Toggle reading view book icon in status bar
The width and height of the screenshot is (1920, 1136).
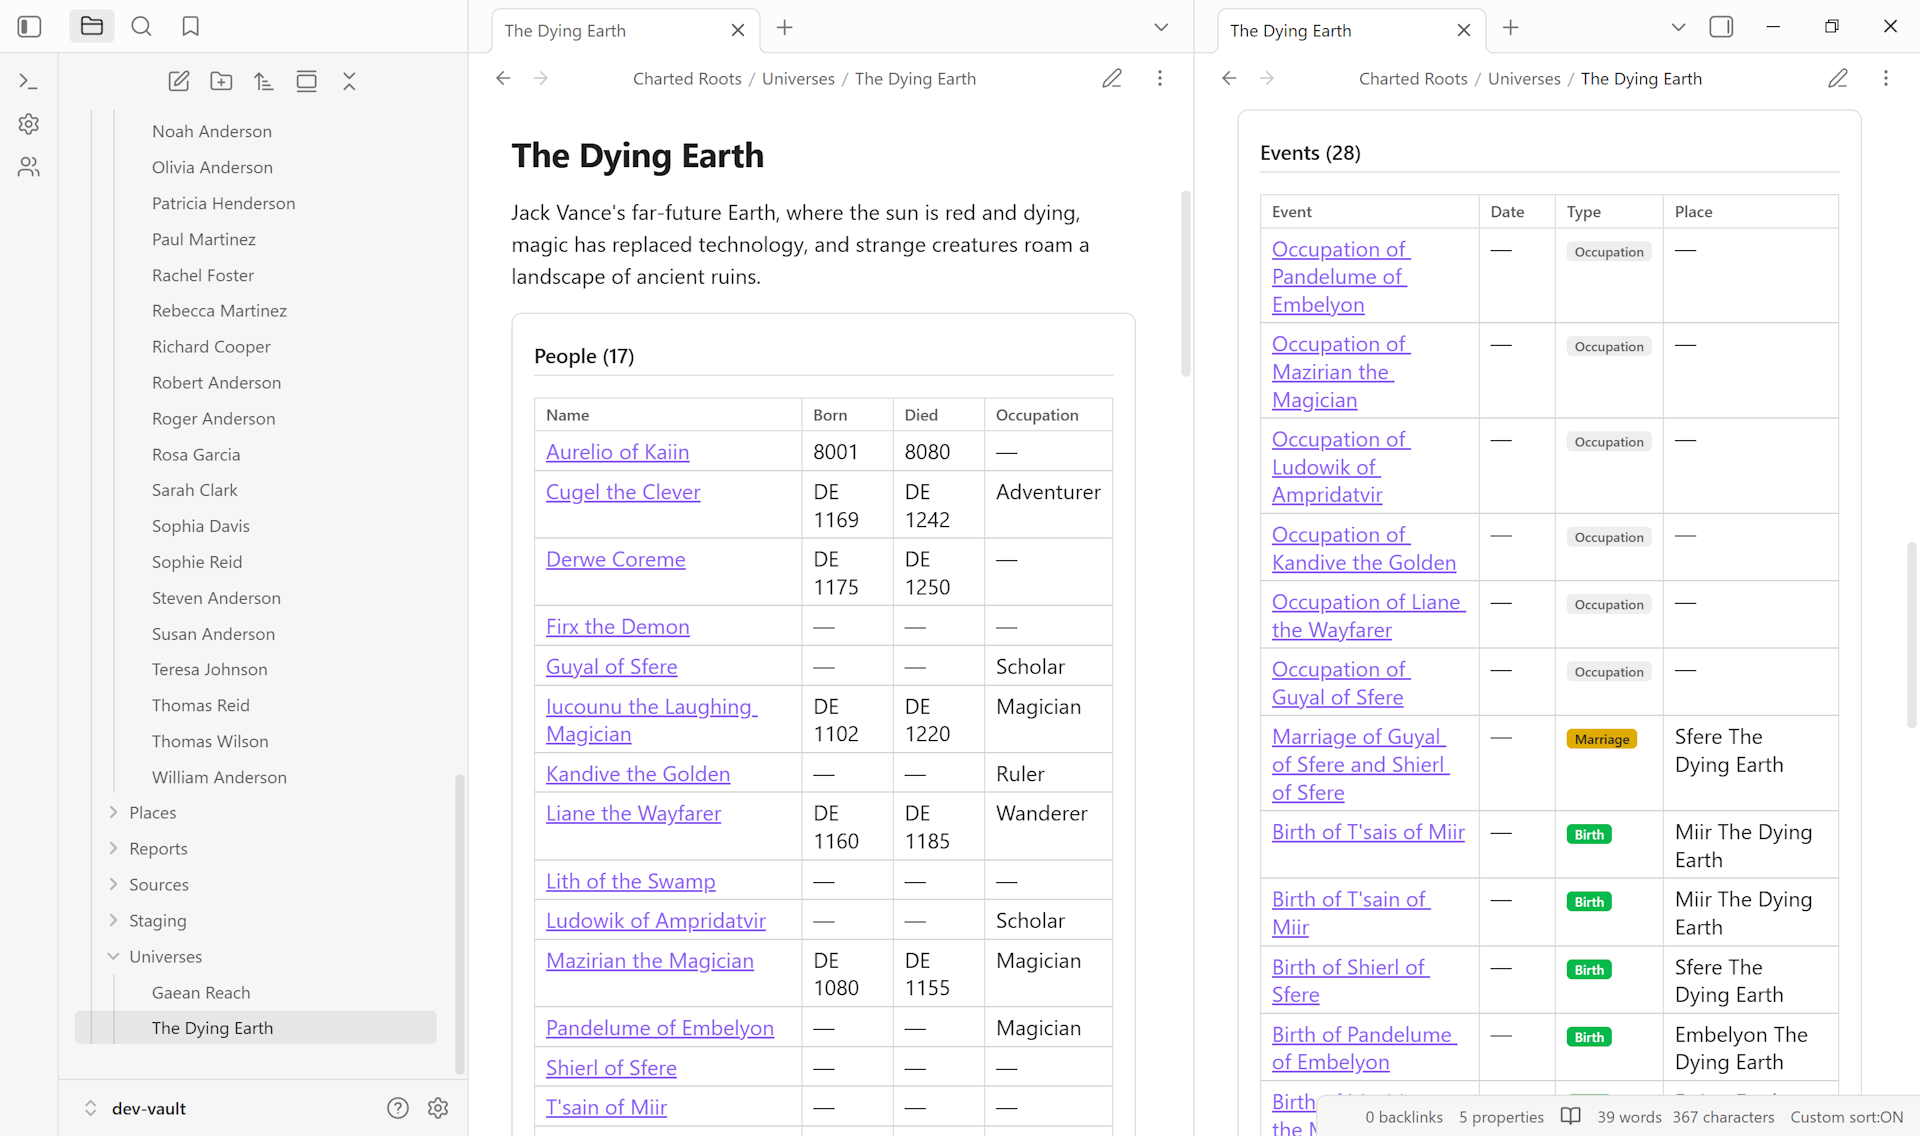coord(1571,1117)
